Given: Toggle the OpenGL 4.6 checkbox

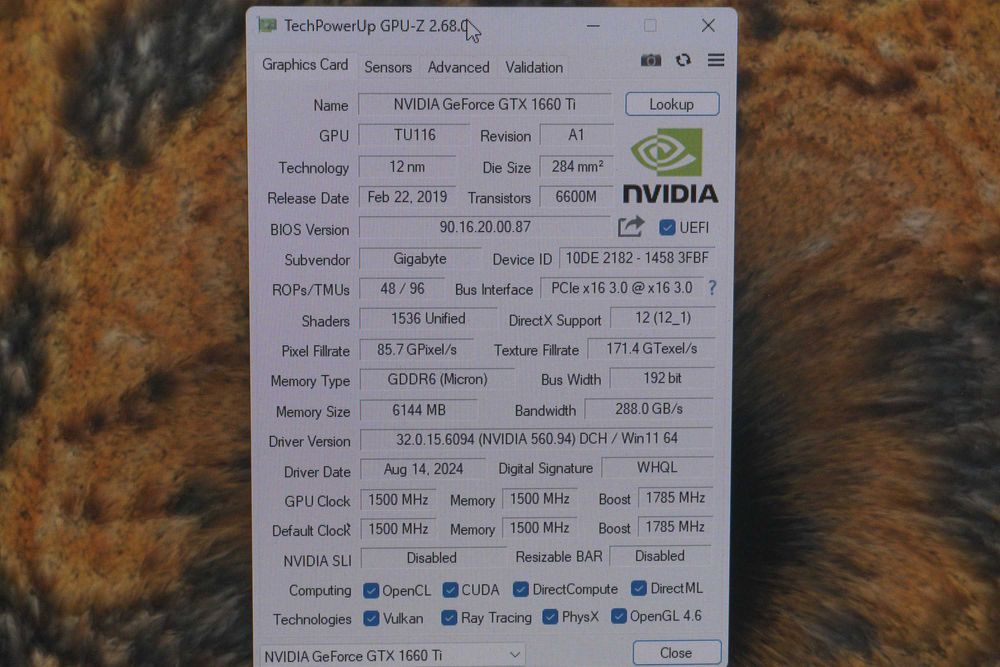Looking at the screenshot, I should tap(618, 616).
